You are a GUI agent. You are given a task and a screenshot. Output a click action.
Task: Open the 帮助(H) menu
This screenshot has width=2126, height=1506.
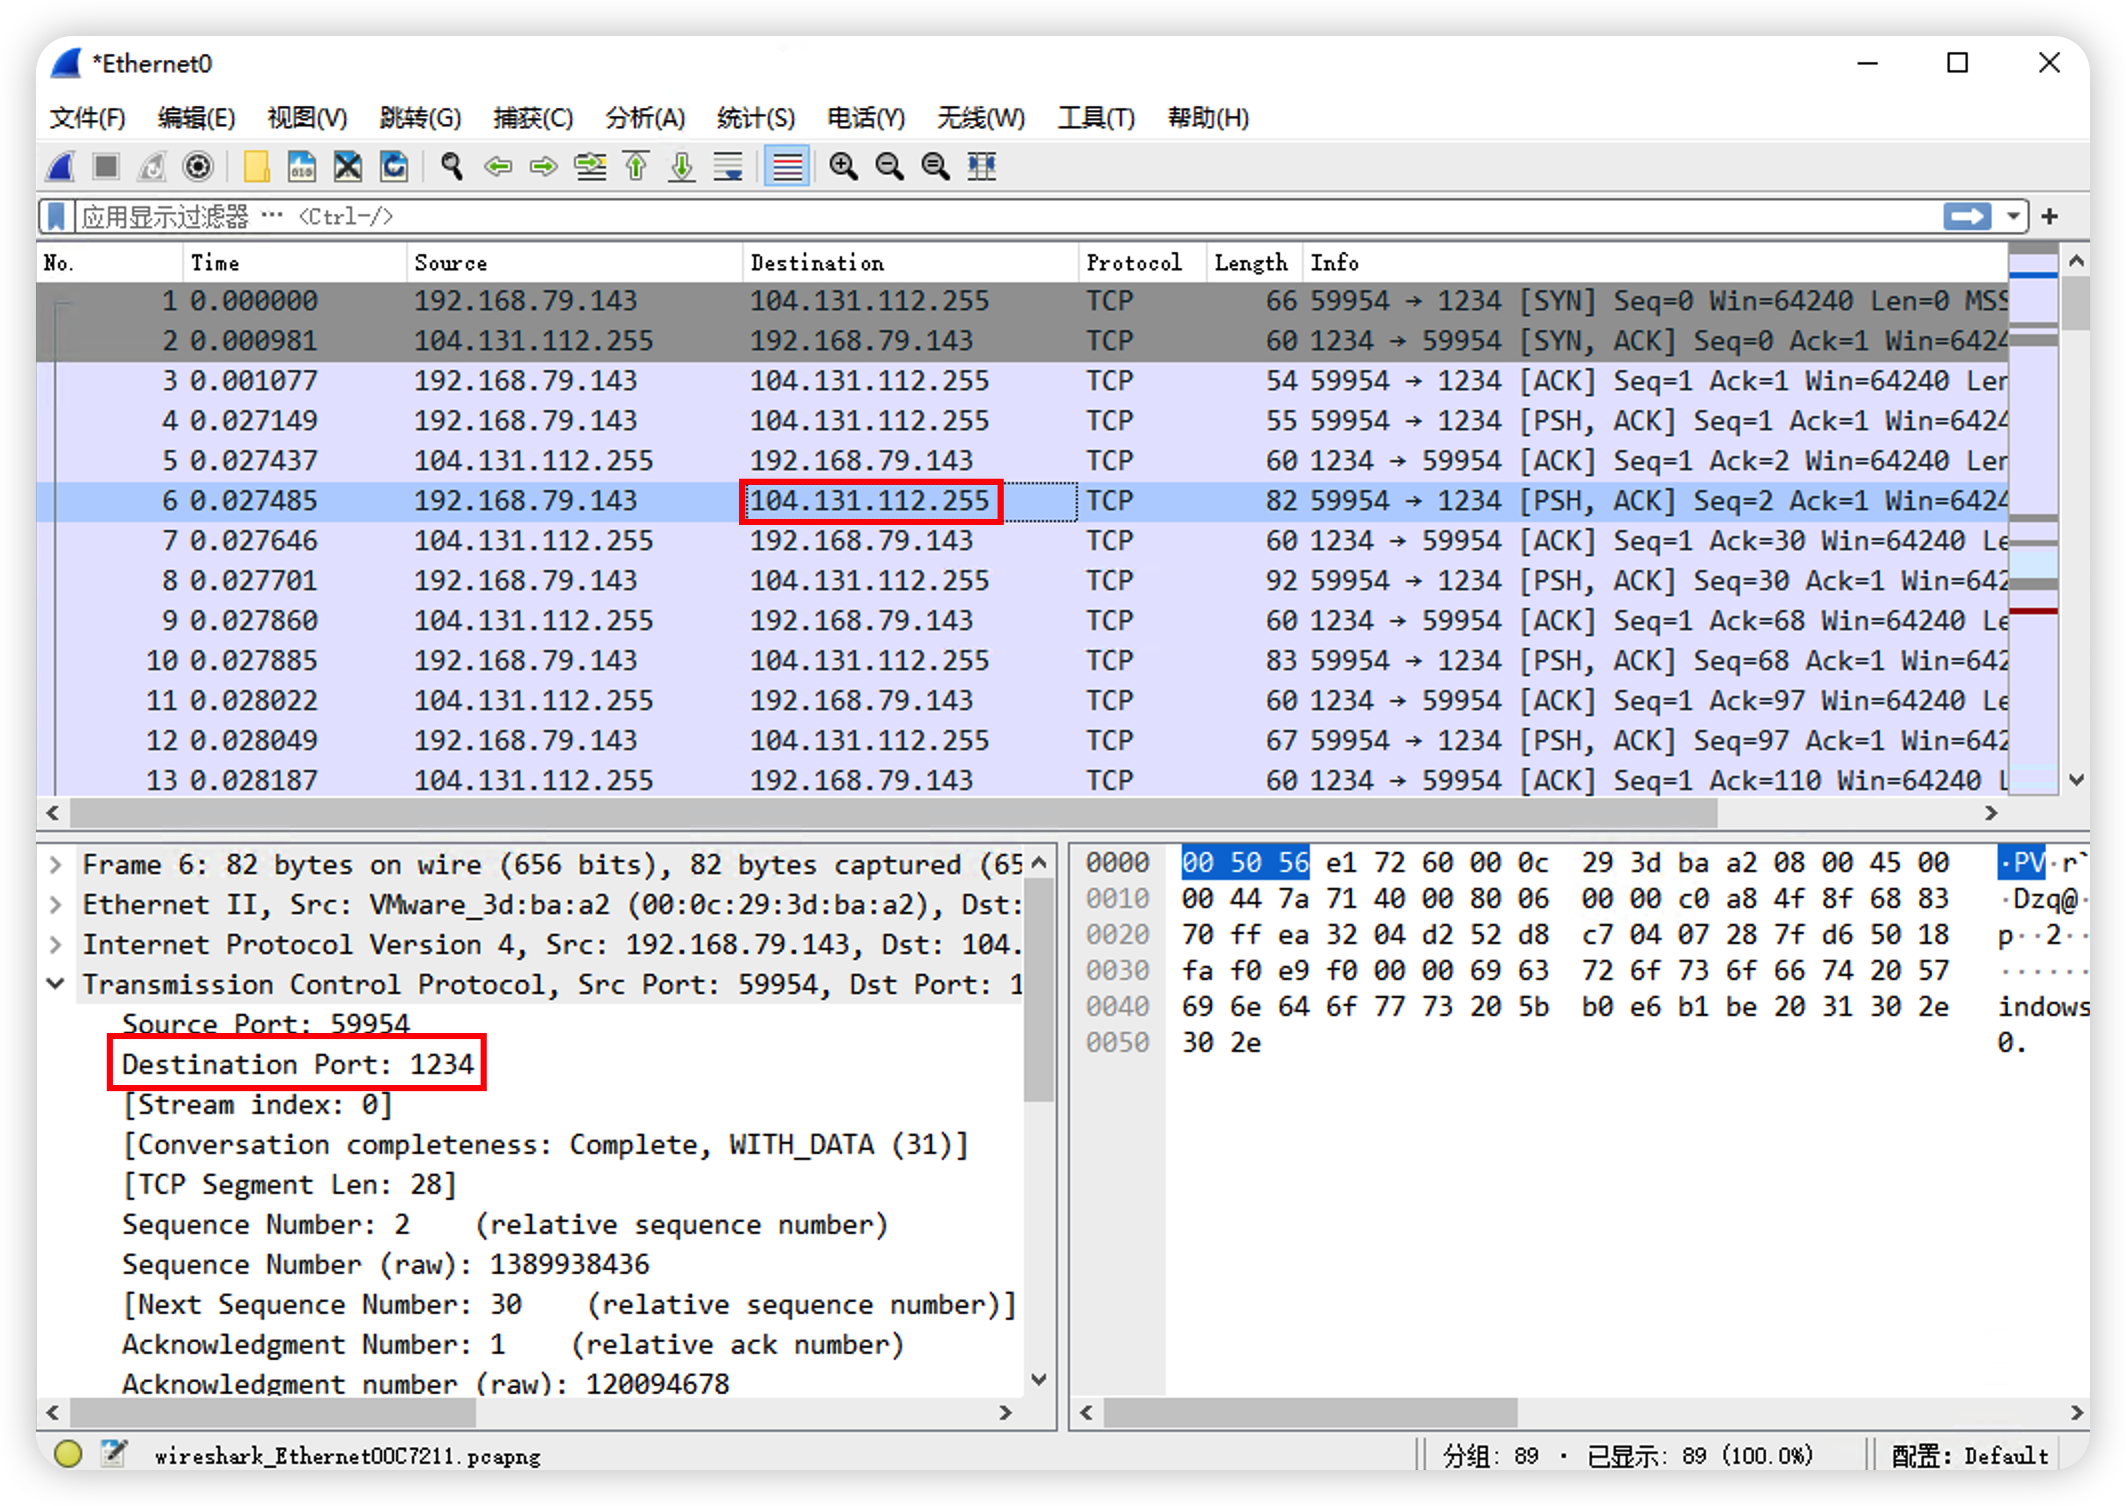click(x=1208, y=118)
